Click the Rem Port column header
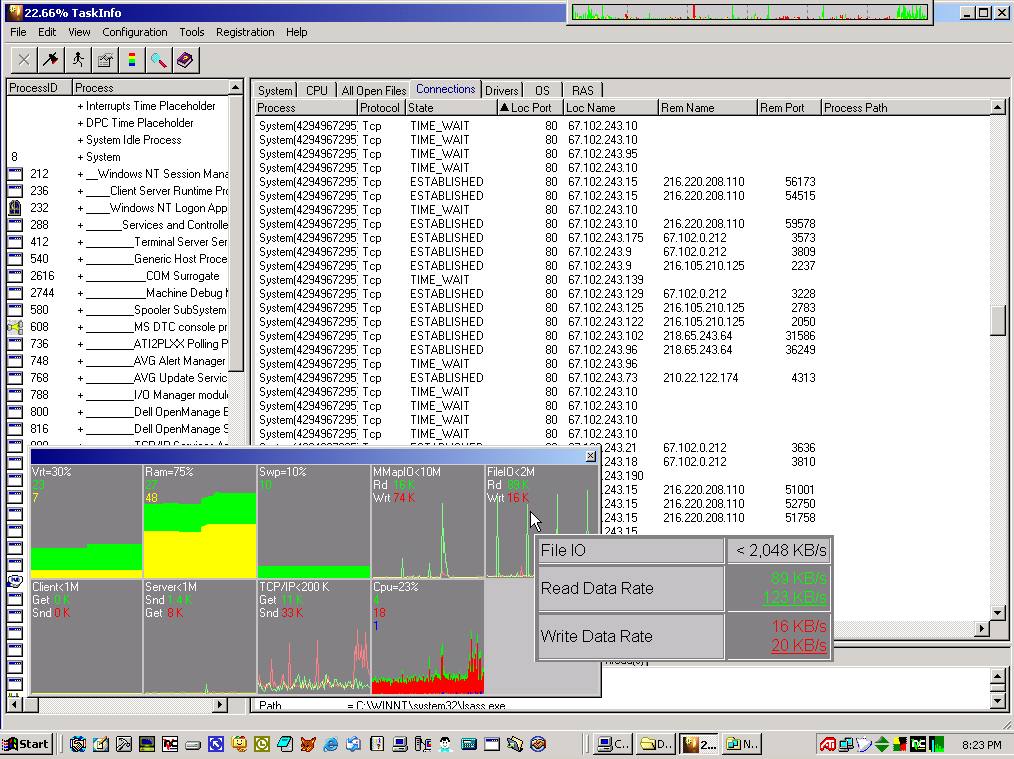1014x759 pixels. [789, 108]
